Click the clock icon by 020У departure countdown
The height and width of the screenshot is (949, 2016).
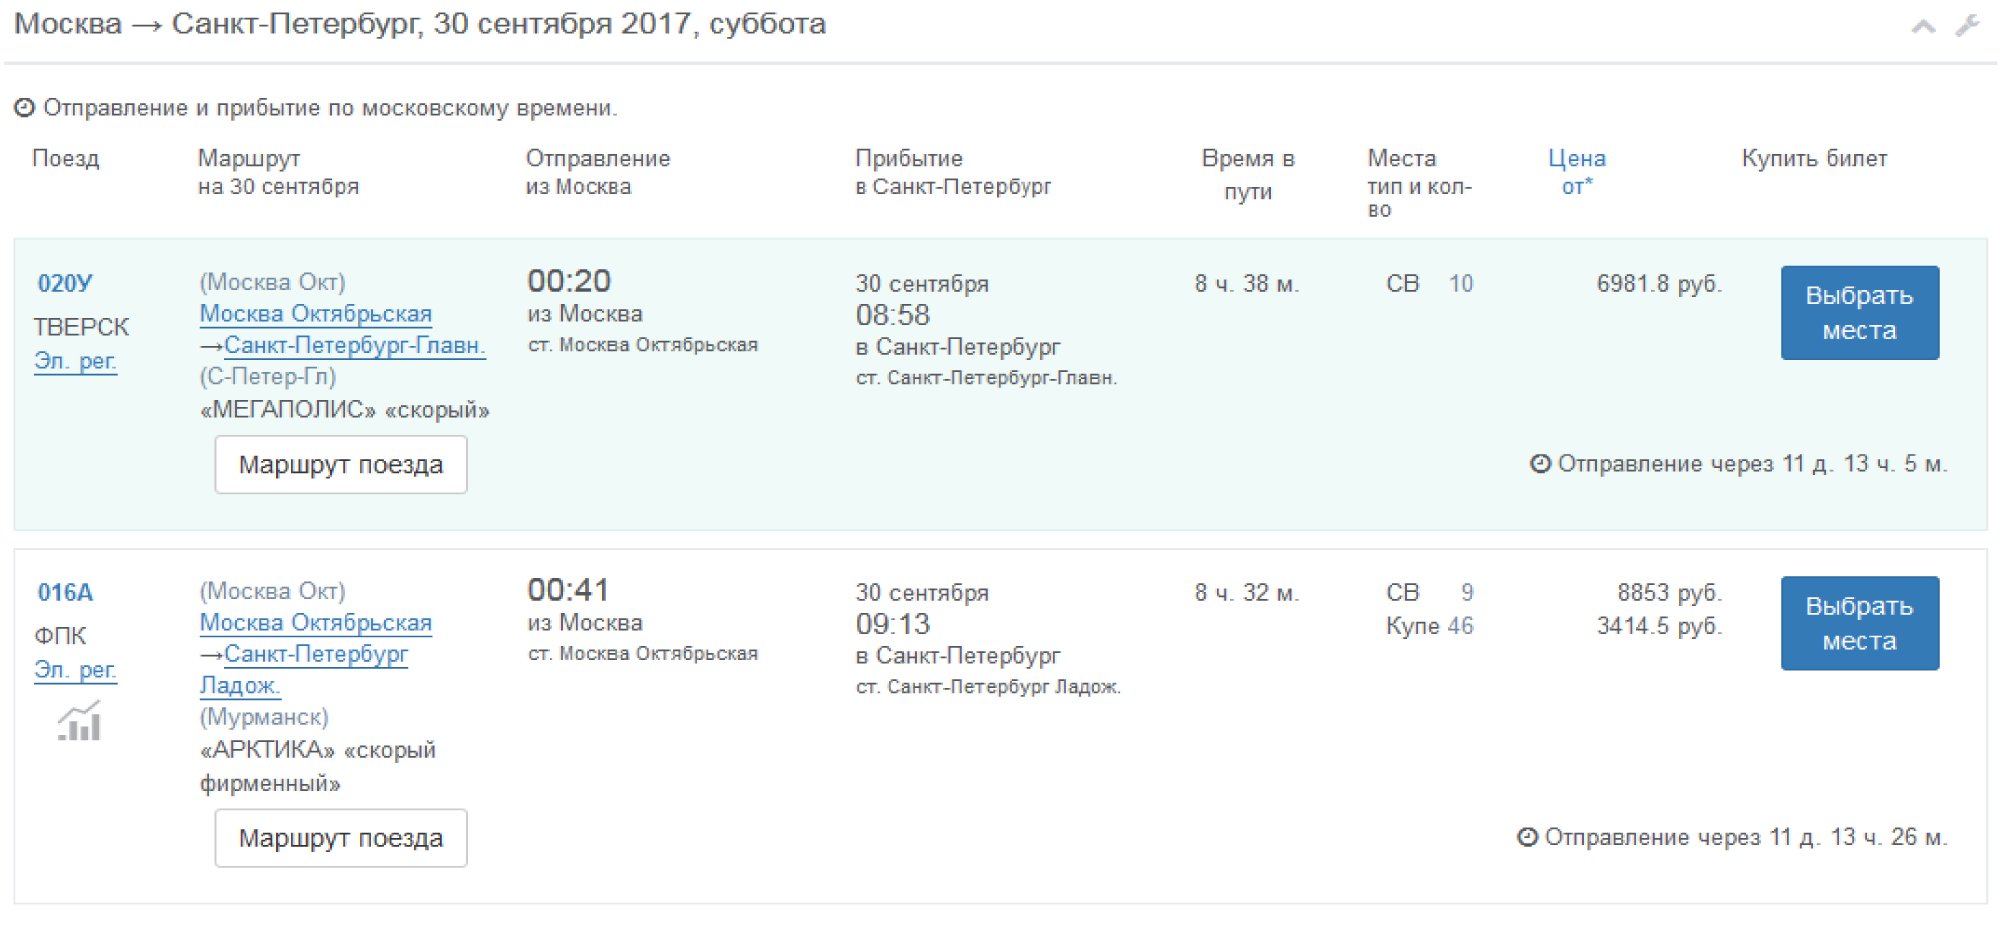pyautogui.click(x=1540, y=464)
